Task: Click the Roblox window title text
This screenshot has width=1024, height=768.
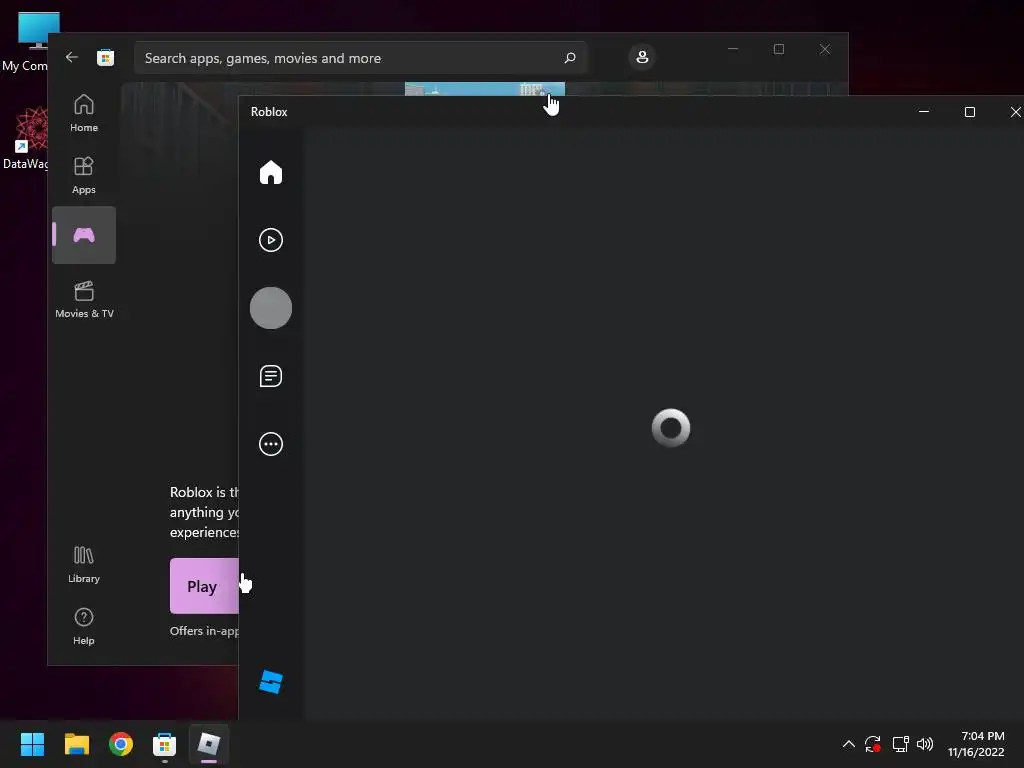Action: click(x=269, y=112)
